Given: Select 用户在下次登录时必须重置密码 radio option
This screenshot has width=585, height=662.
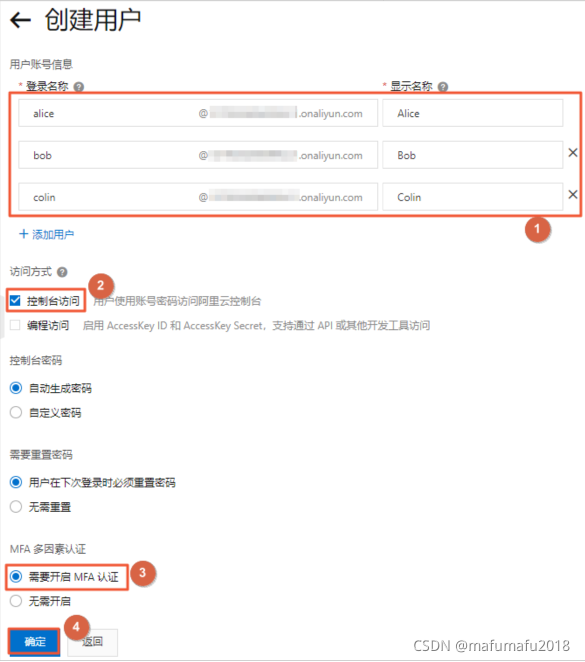Looking at the screenshot, I should [x=16, y=482].
